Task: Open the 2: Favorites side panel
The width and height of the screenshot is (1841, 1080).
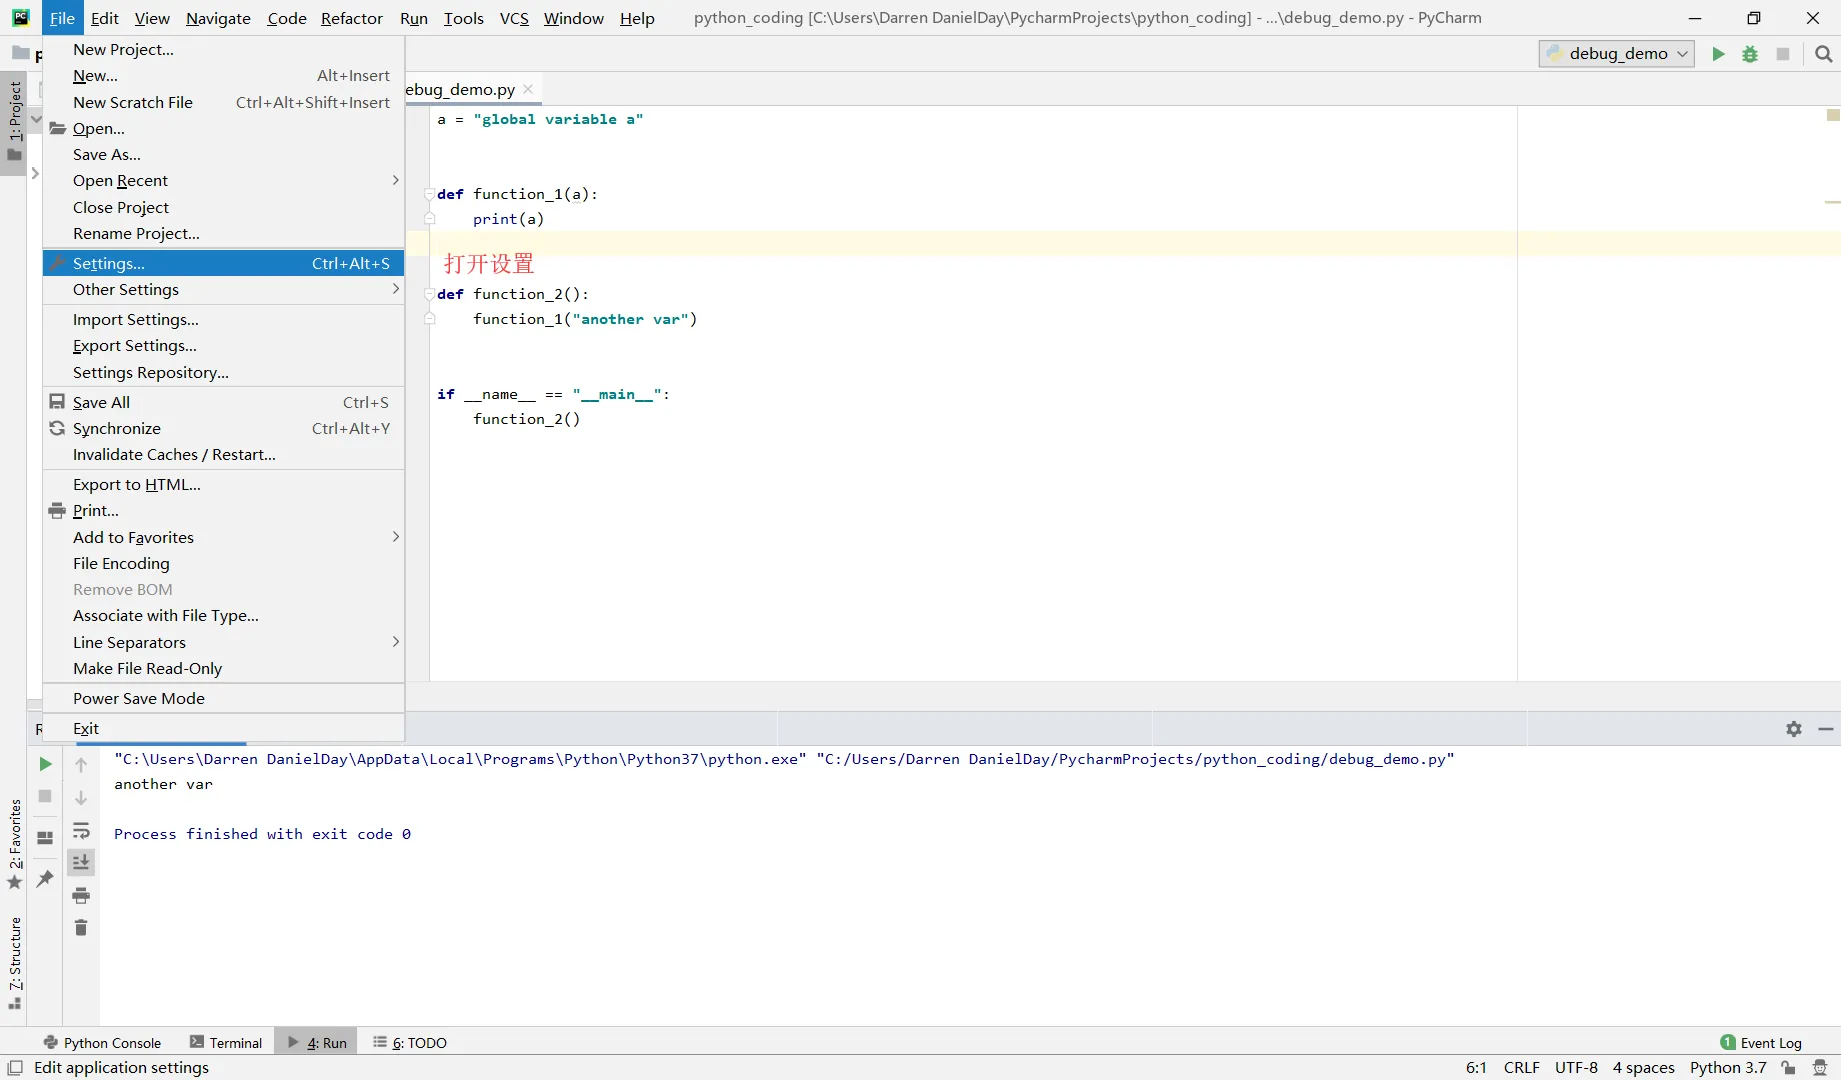Action: click(14, 844)
